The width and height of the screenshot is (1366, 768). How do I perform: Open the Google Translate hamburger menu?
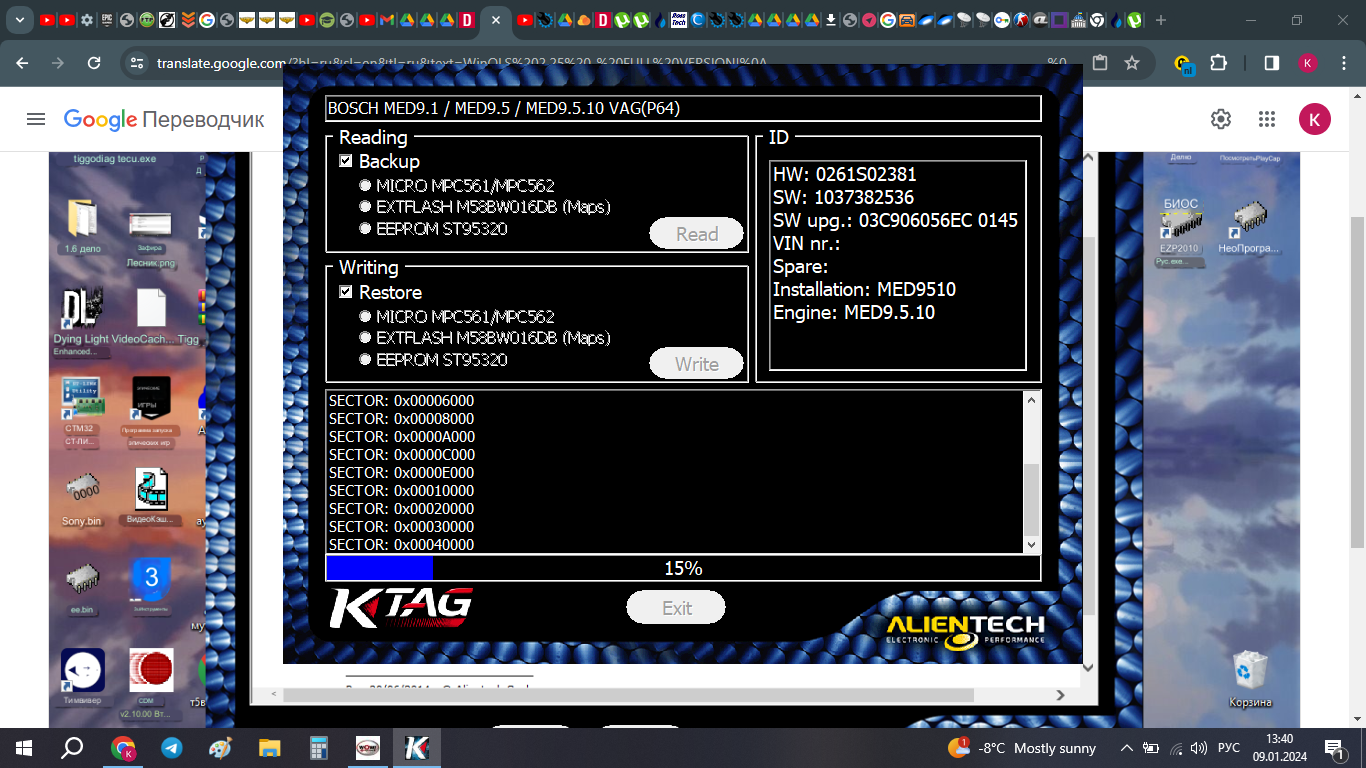click(x=36, y=120)
